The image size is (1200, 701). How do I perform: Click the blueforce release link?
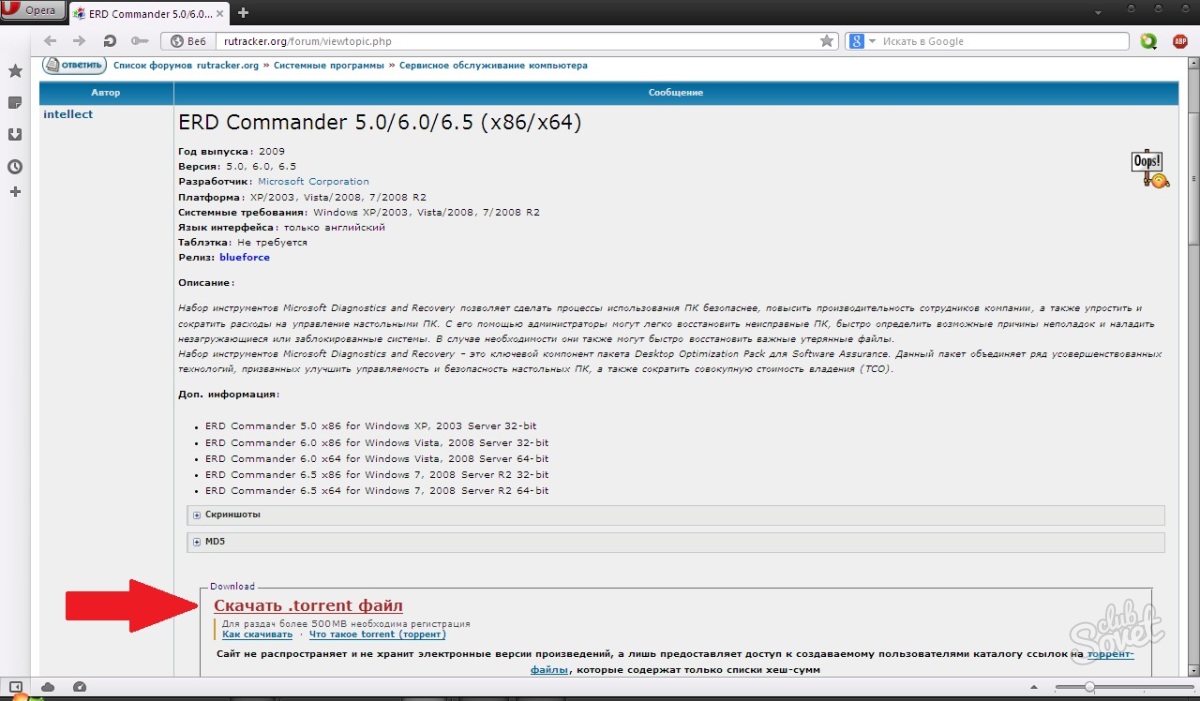244,257
